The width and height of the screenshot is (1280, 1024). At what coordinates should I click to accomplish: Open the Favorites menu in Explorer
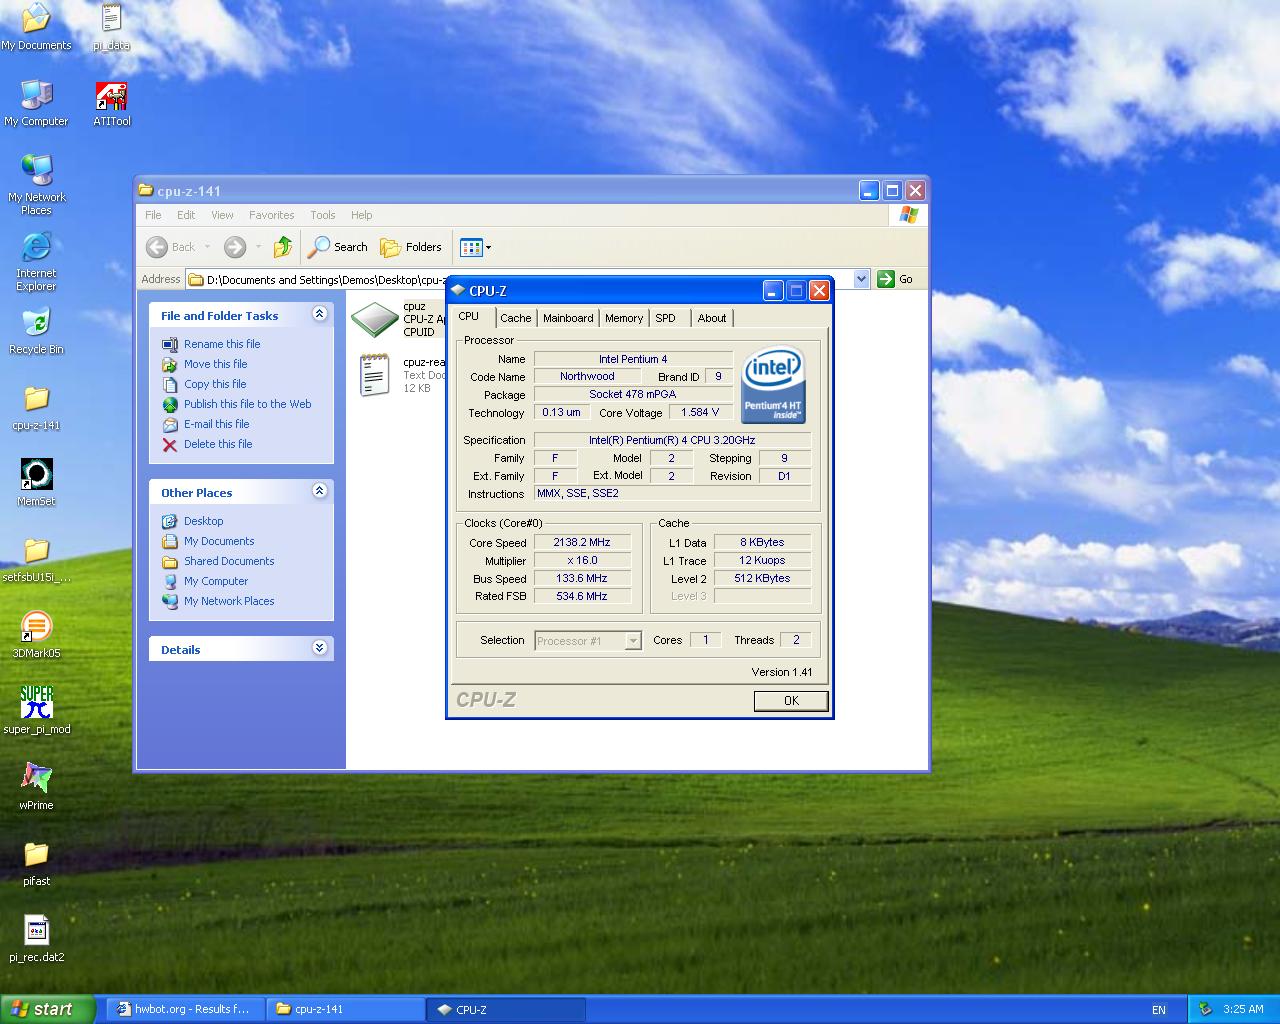(271, 215)
